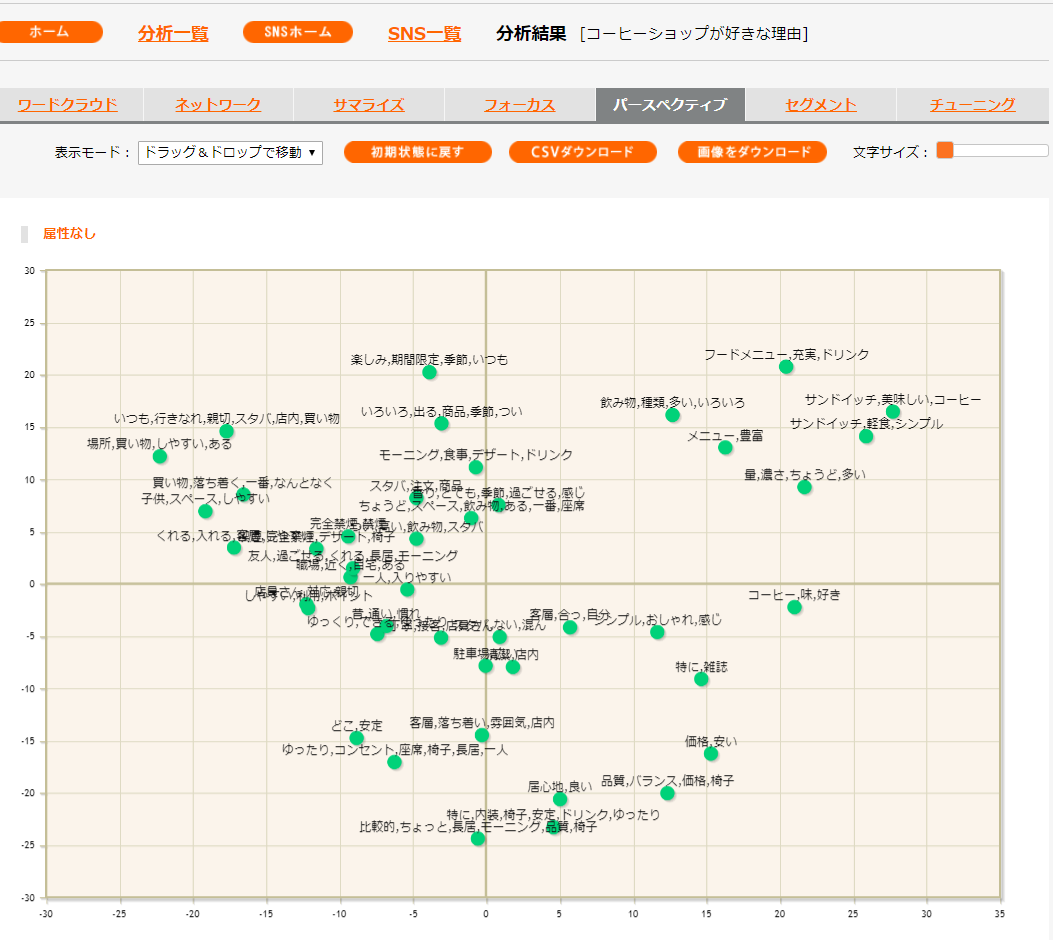Select the 楽しみ,期間限定,季節,いつも data point
Image resolution: width=1053 pixels, height=940 pixels.
coord(430,372)
